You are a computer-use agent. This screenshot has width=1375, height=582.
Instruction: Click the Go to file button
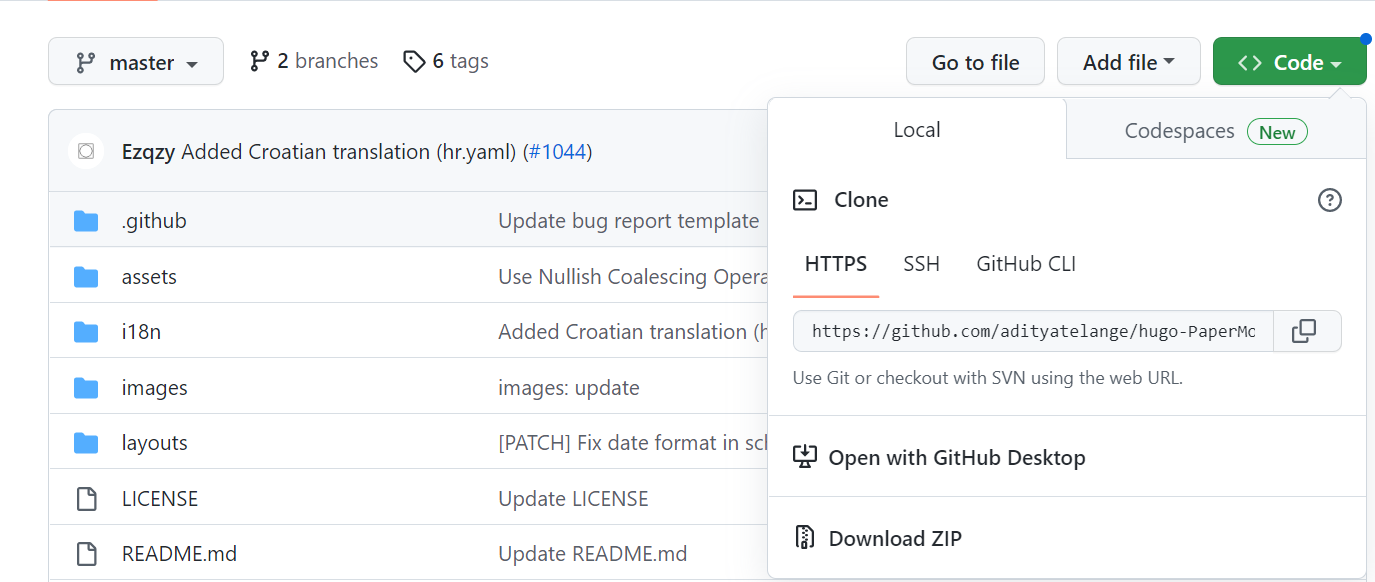point(975,62)
